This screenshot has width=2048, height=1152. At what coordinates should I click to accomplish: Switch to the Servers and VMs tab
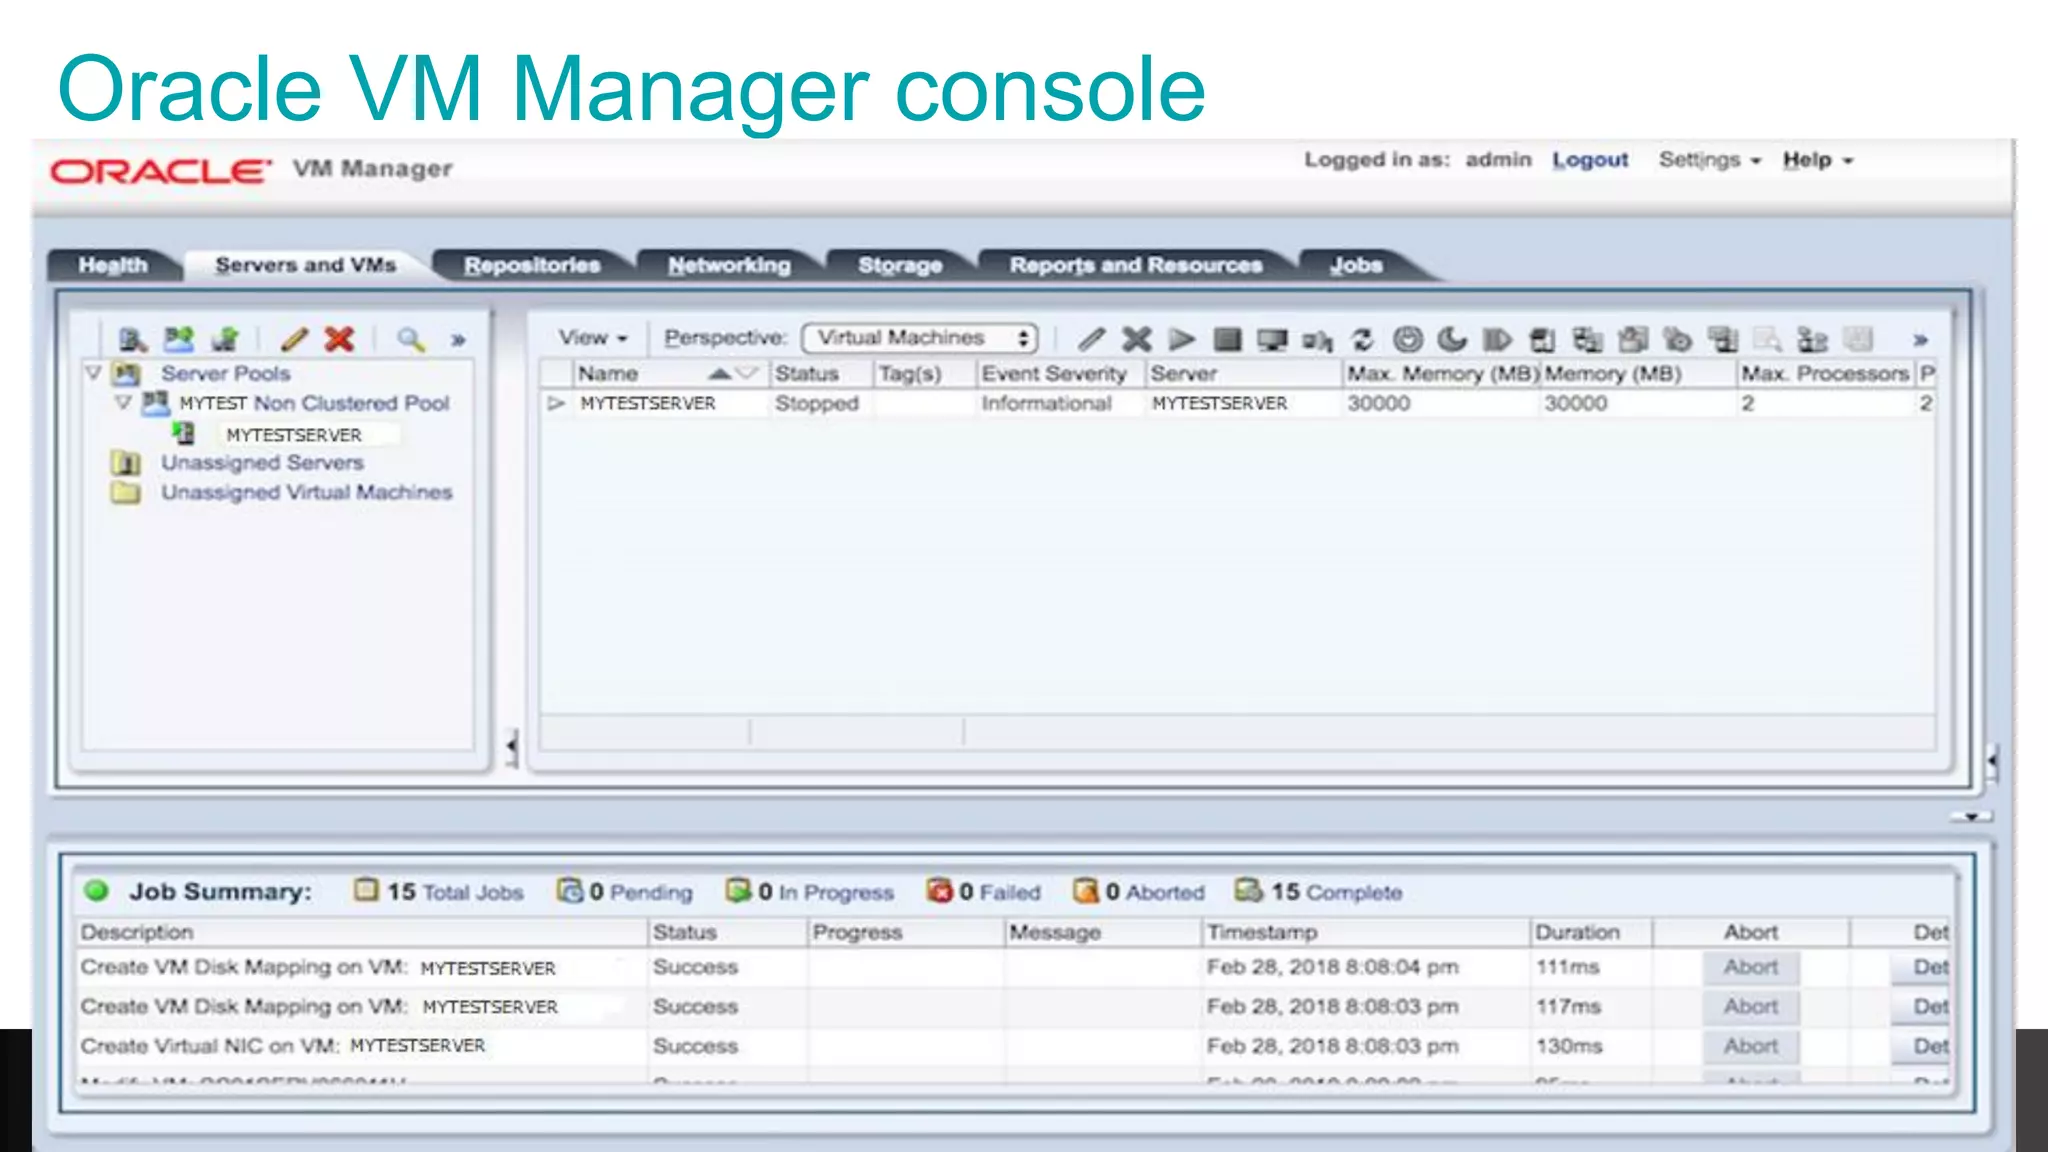(x=306, y=265)
